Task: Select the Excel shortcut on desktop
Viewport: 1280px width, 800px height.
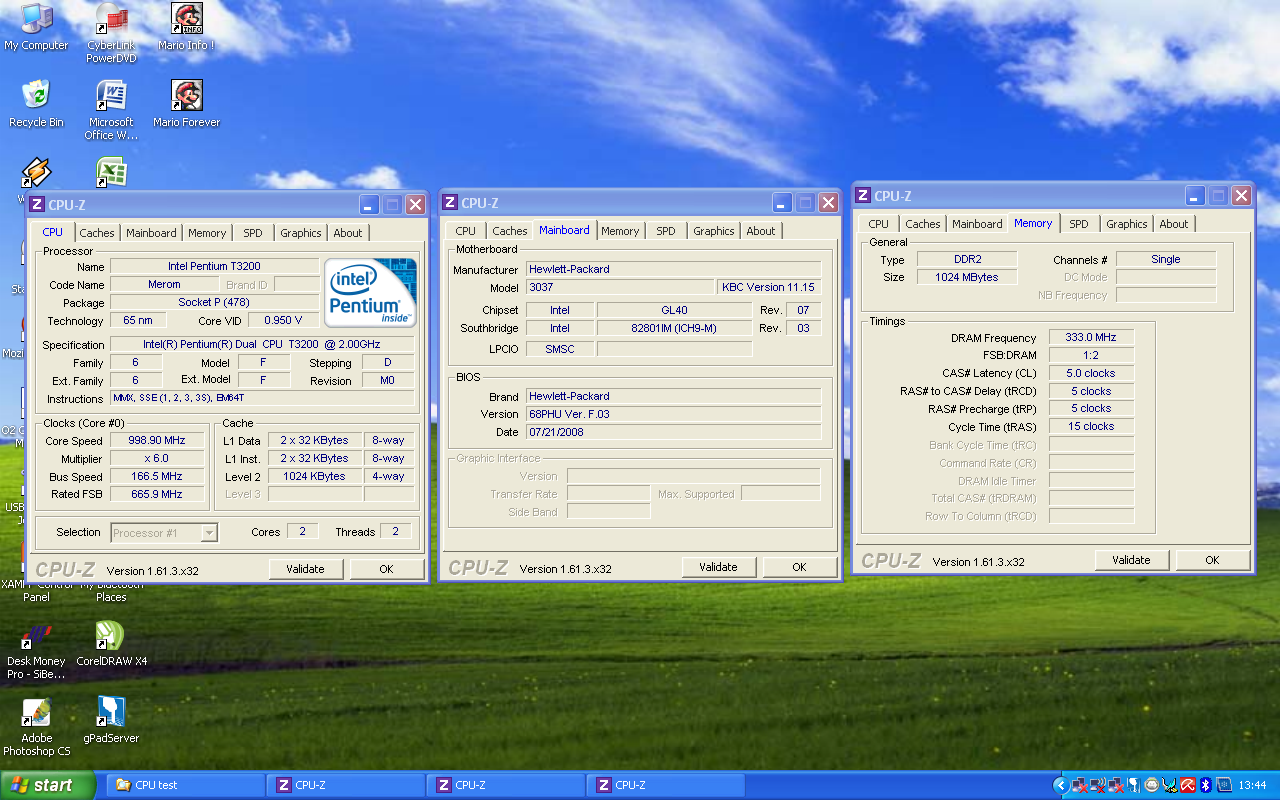Action: point(111,172)
